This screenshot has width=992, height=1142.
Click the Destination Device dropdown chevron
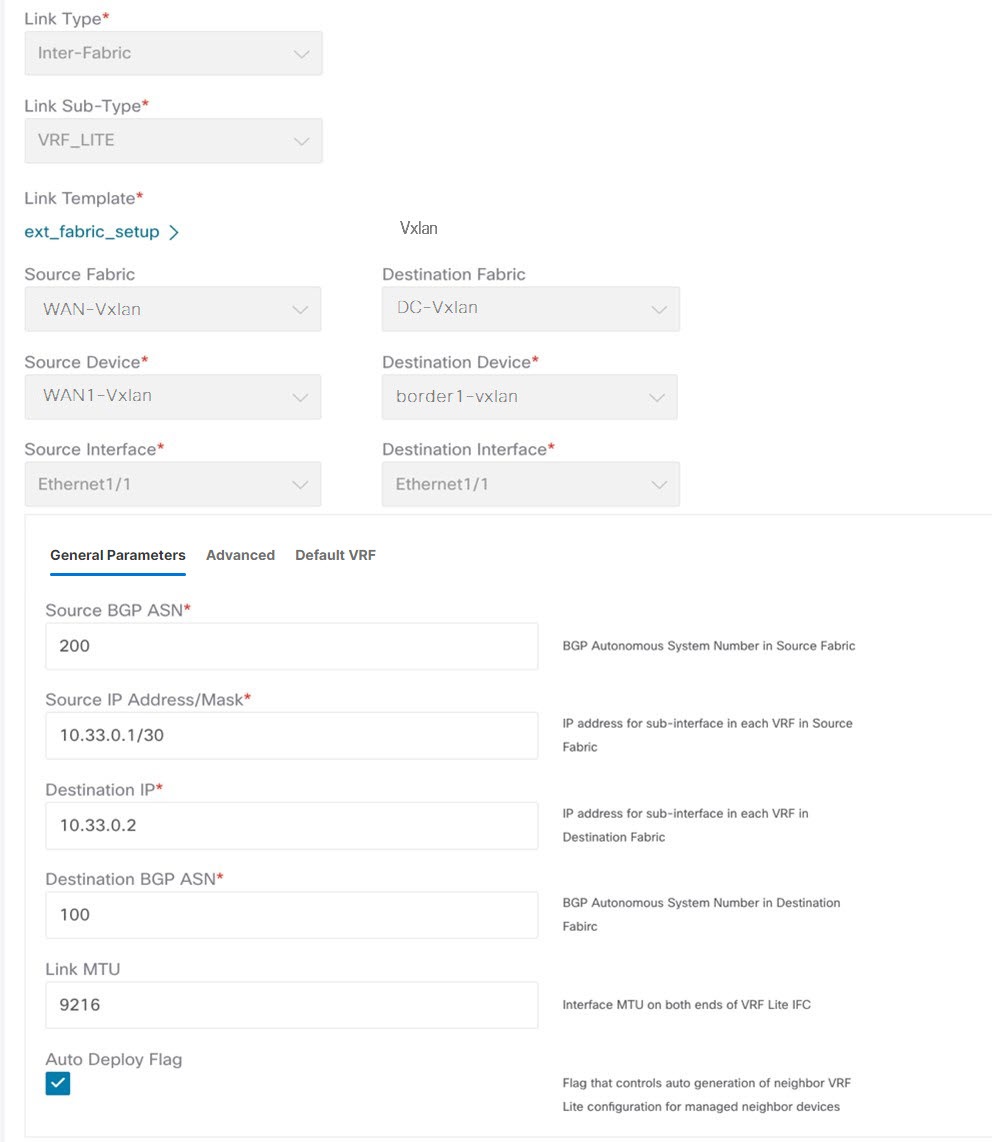659,397
